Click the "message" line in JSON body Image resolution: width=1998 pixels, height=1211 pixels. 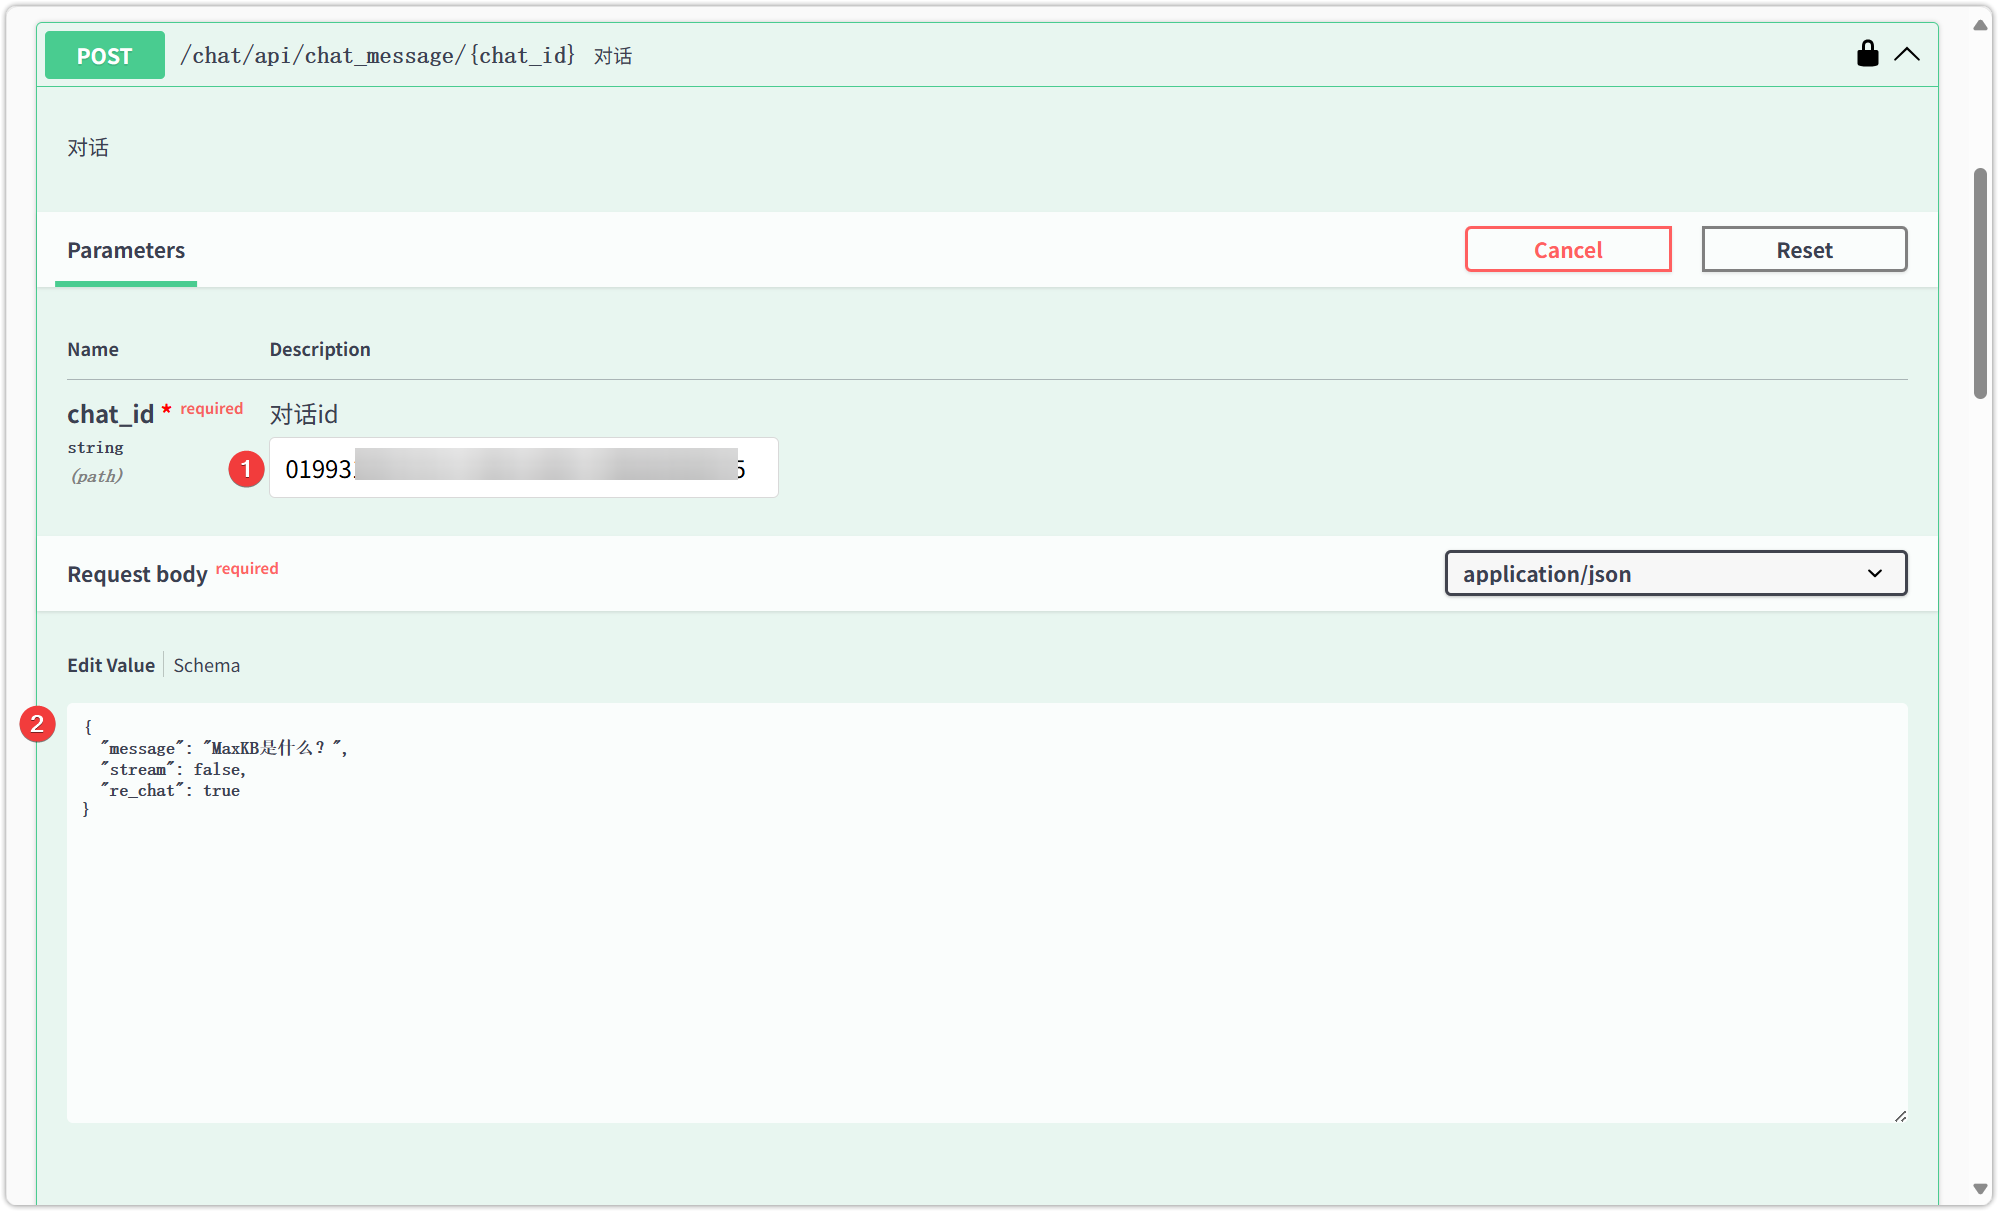224,749
